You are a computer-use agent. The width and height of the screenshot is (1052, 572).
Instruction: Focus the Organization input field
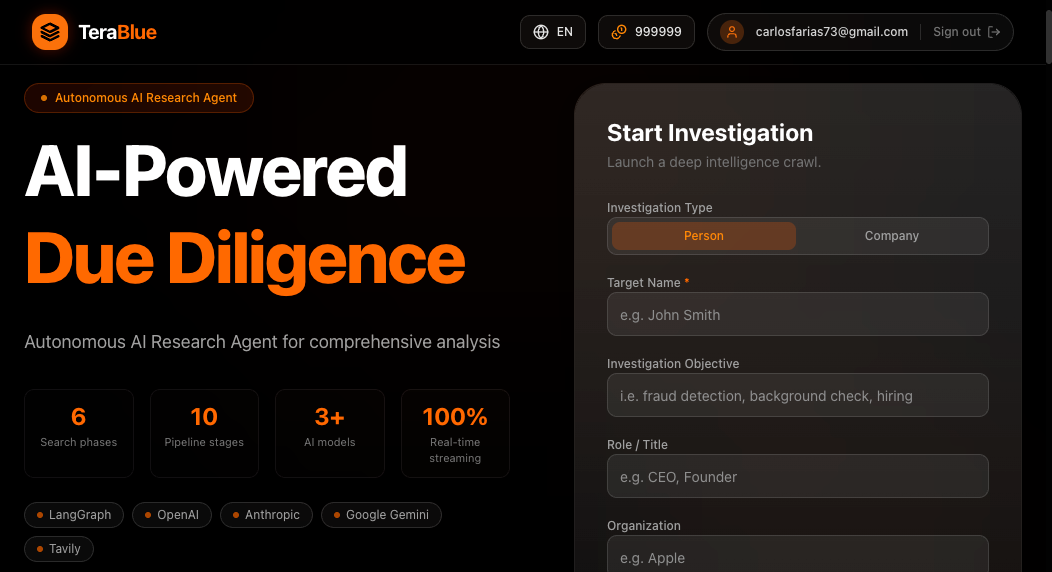click(798, 555)
